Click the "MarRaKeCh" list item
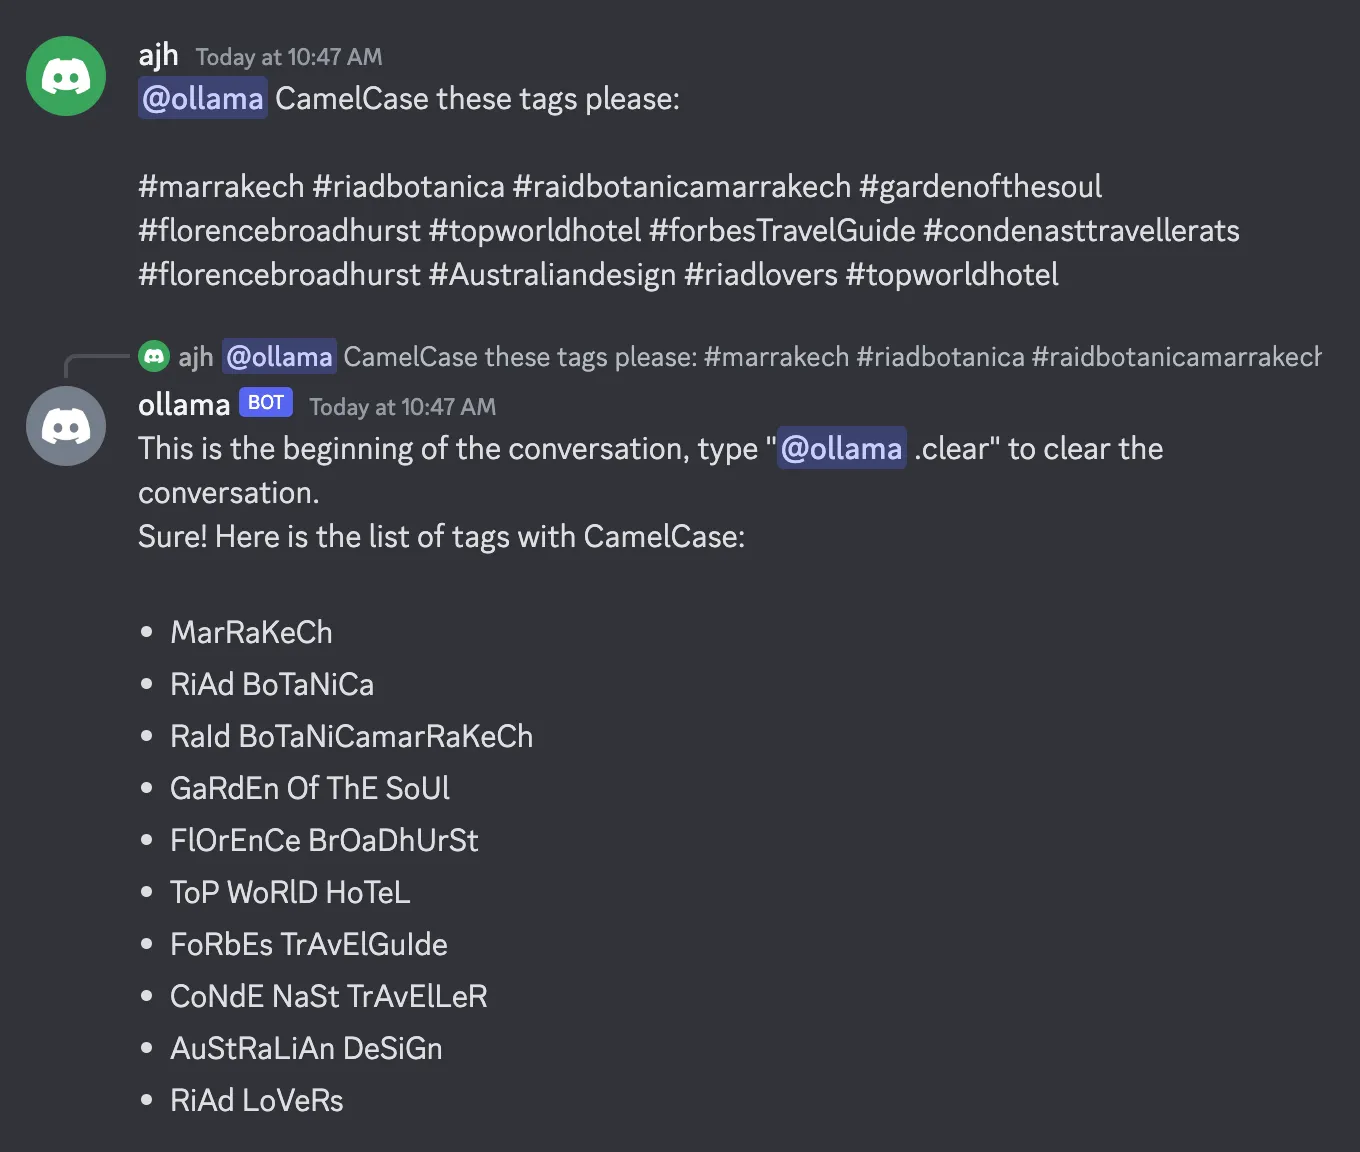 tap(251, 632)
